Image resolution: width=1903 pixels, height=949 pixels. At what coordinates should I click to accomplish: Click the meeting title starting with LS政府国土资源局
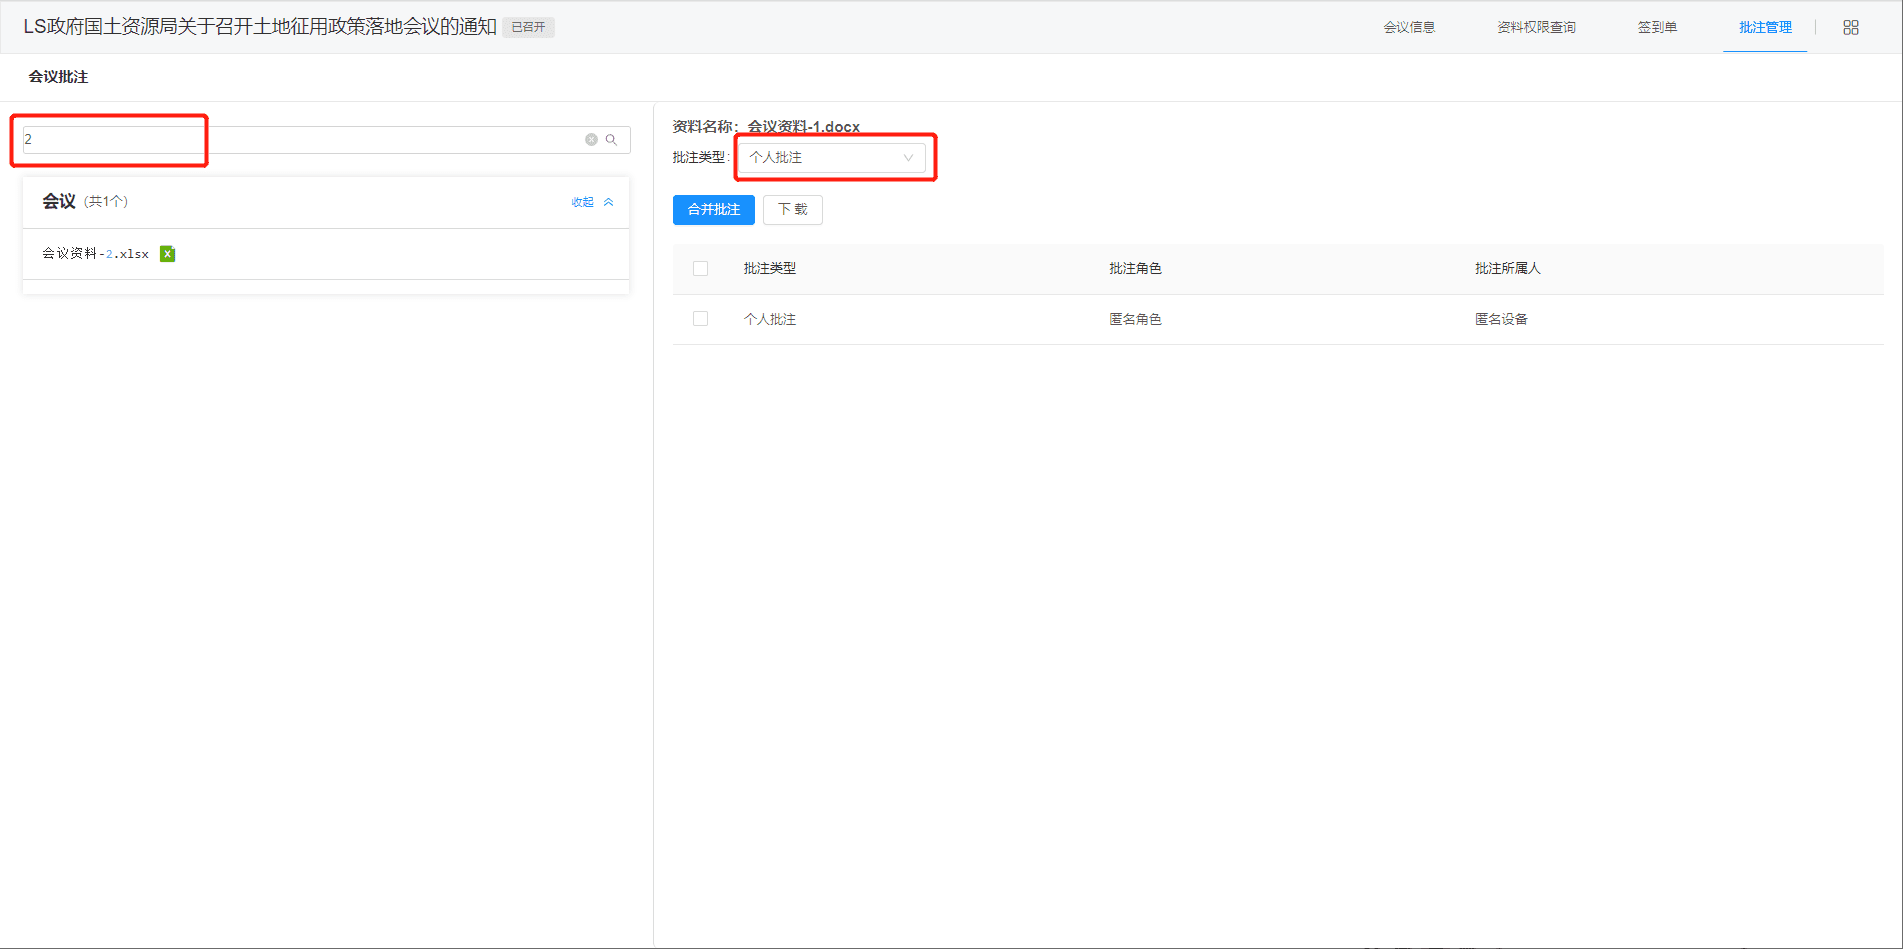pos(260,27)
